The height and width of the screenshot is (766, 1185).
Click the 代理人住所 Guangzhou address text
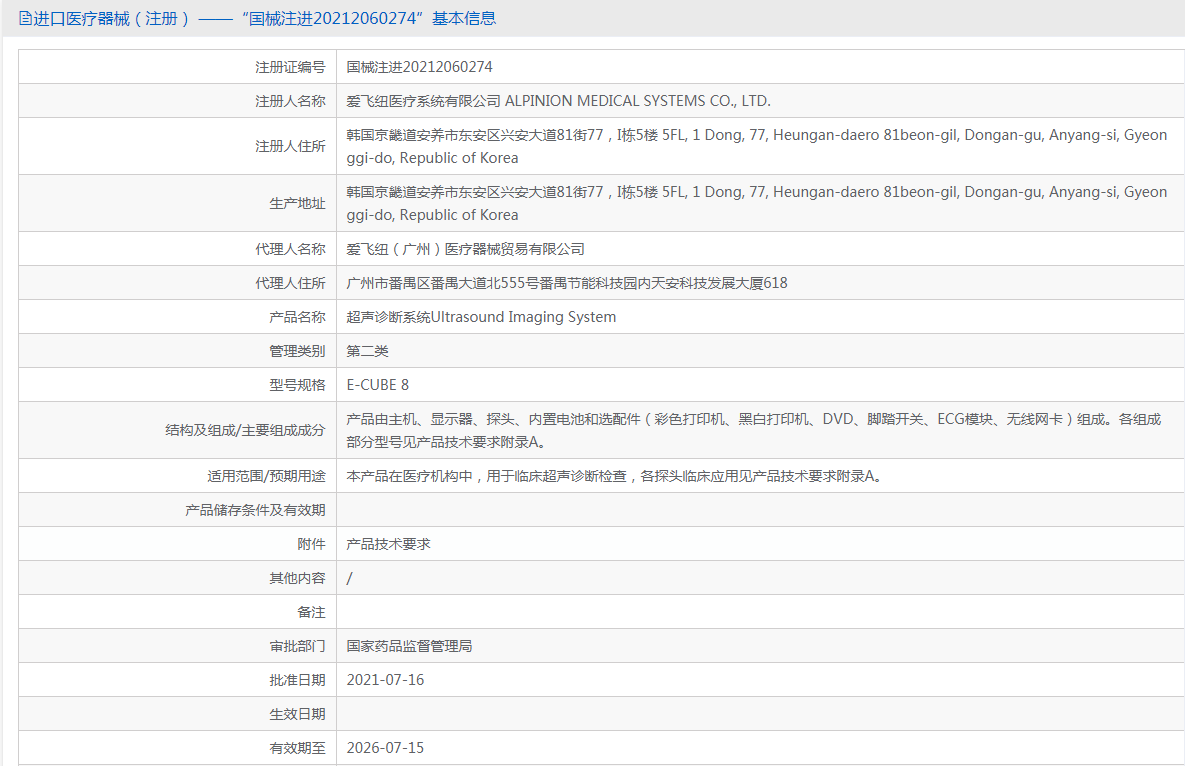pos(567,283)
